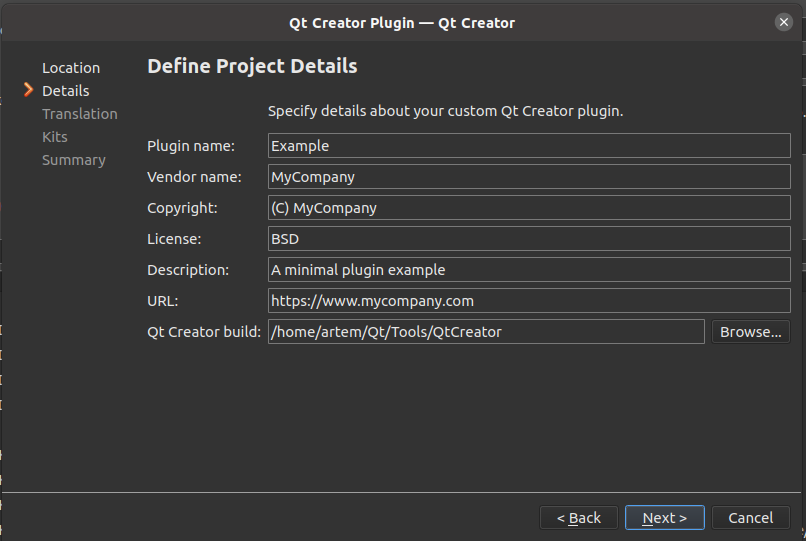Select the URL input field
Screen dimensions: 806x541
tap(529, 301)
